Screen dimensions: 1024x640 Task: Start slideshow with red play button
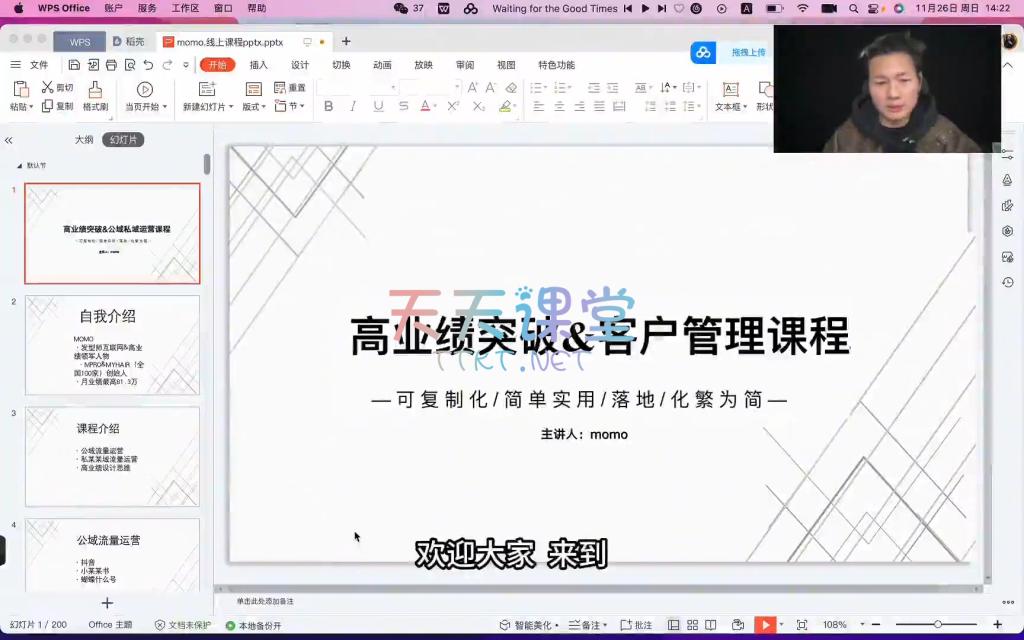[764, 625]
